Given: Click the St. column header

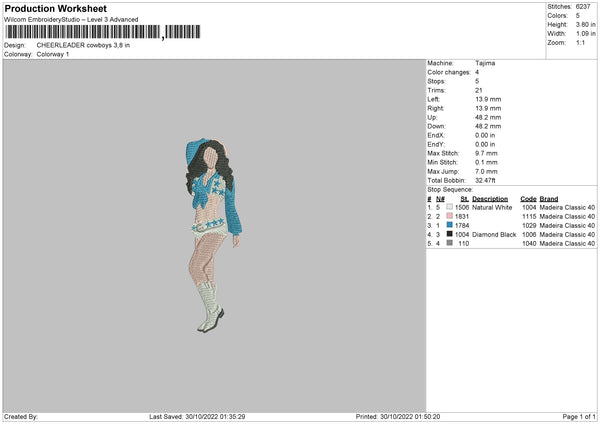Looking at the screenshot, I should pyautogui.click(x=464, y=198).
